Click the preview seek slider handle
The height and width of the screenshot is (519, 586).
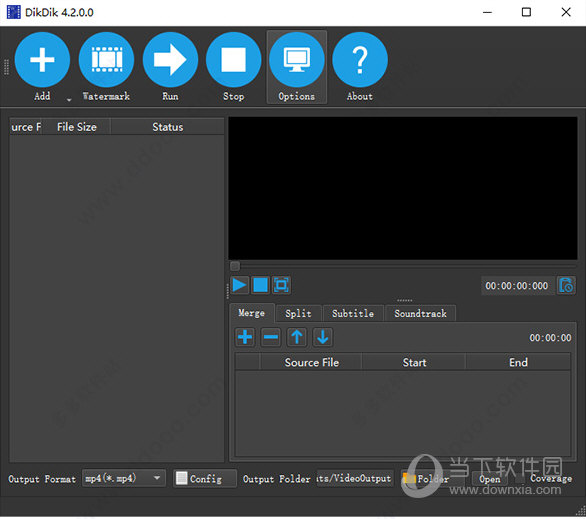[235, 266]
